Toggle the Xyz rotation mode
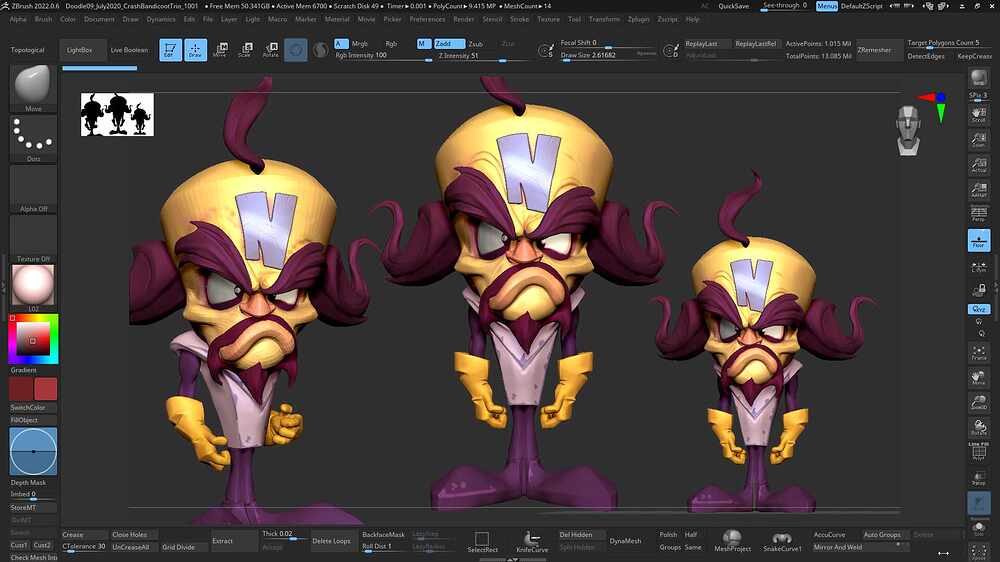This screenshot has width=1000, height=562. pyautogui.click(x=978, y=309)
